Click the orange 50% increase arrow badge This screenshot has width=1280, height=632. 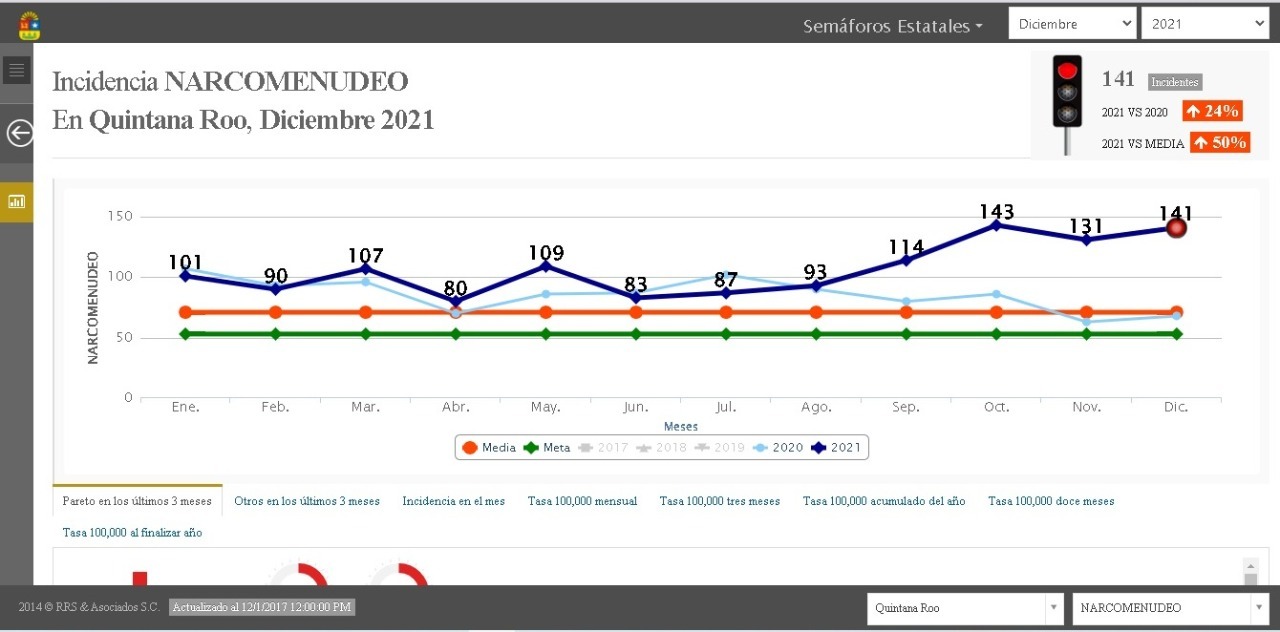[1219, 143]
